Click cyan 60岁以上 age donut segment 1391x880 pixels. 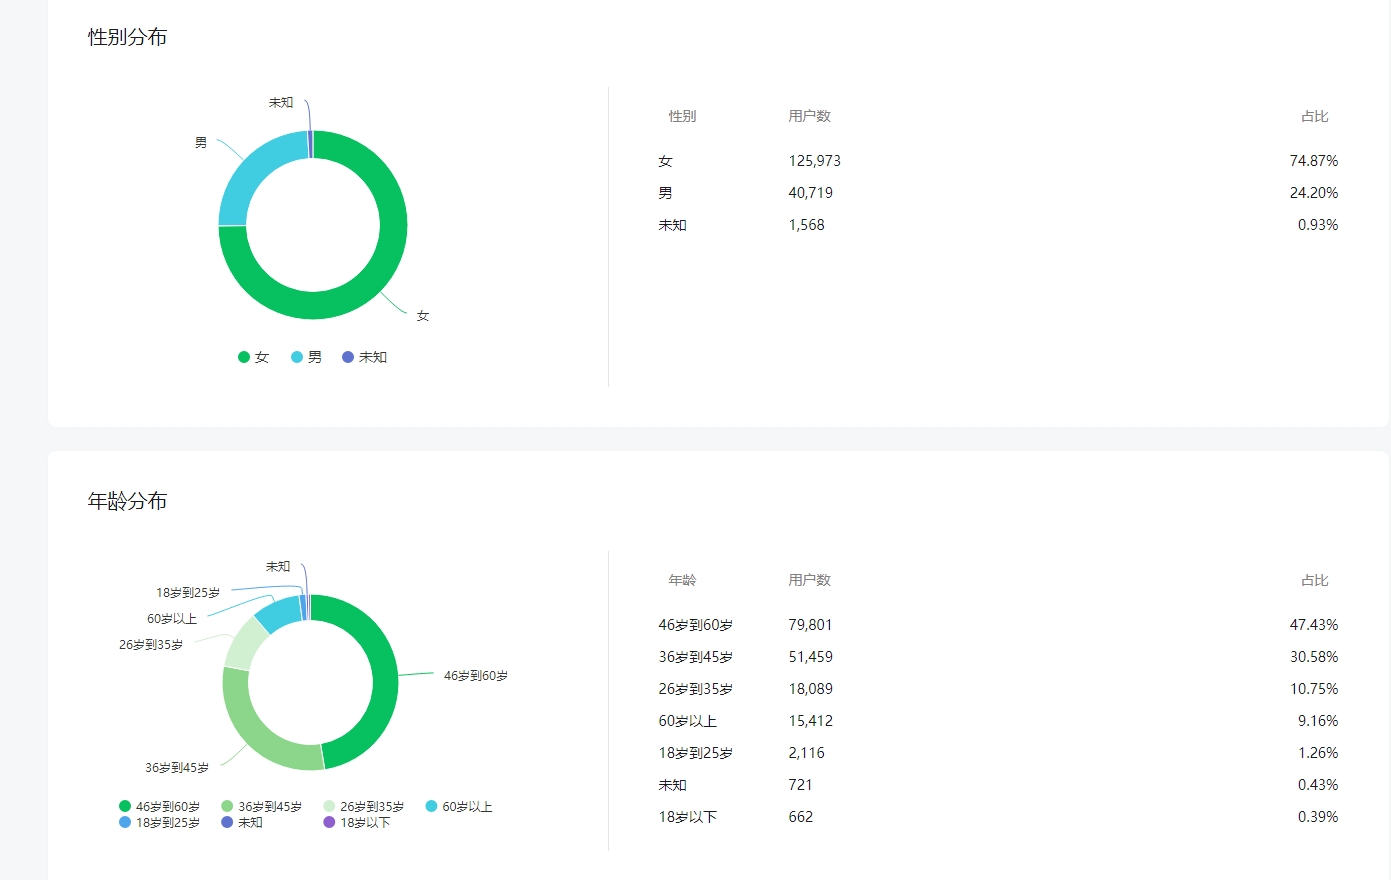coord(278,613)
